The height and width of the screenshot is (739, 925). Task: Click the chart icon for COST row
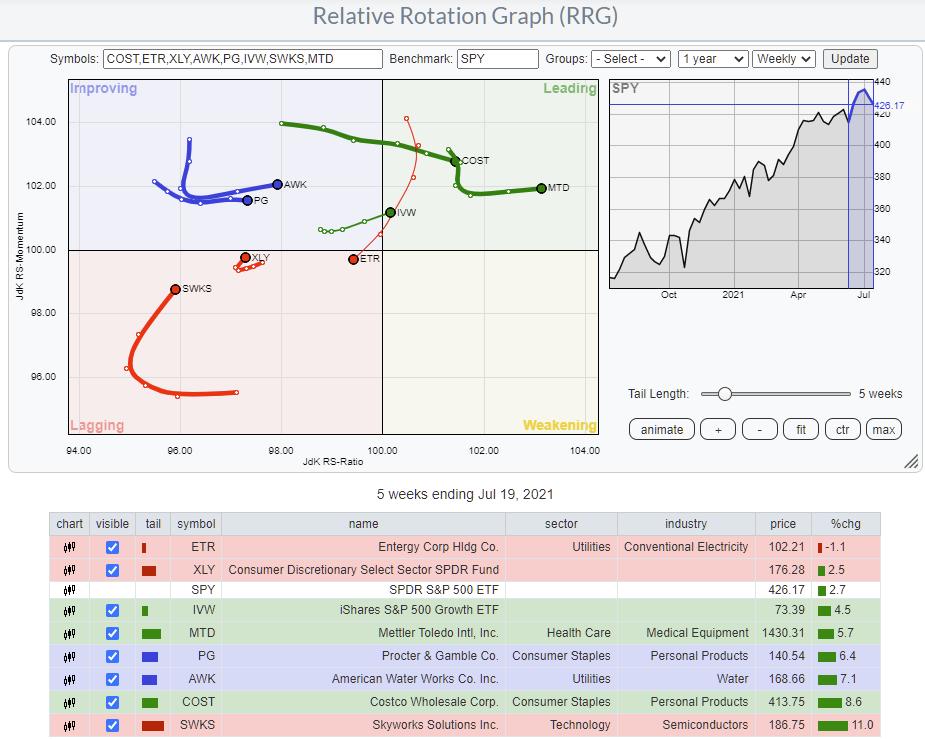tap(69, 702)
